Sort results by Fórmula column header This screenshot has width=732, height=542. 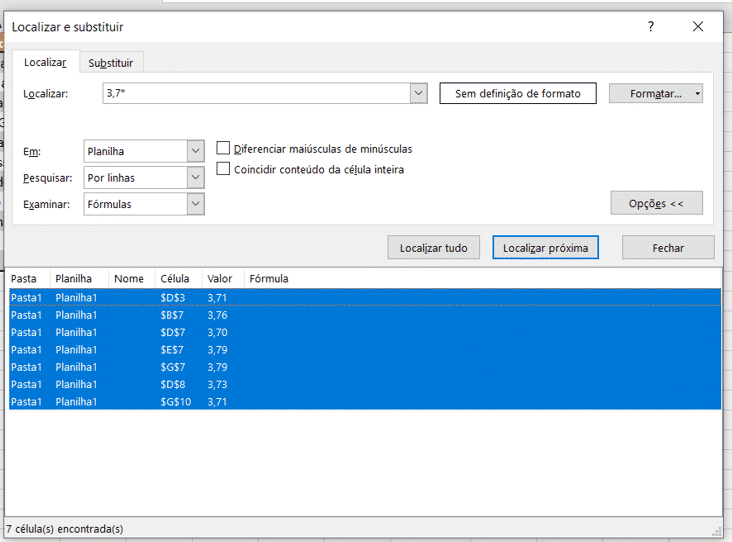click(483, 279)
